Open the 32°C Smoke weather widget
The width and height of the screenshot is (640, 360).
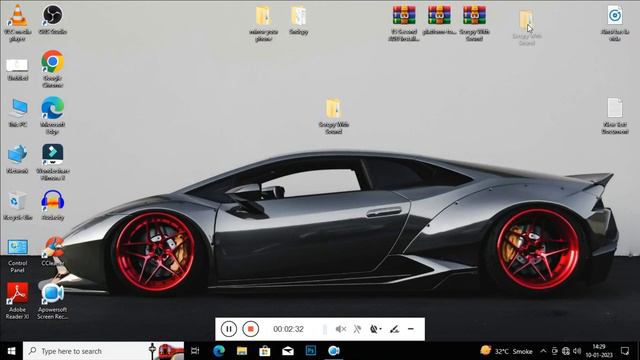coord(507,351)
